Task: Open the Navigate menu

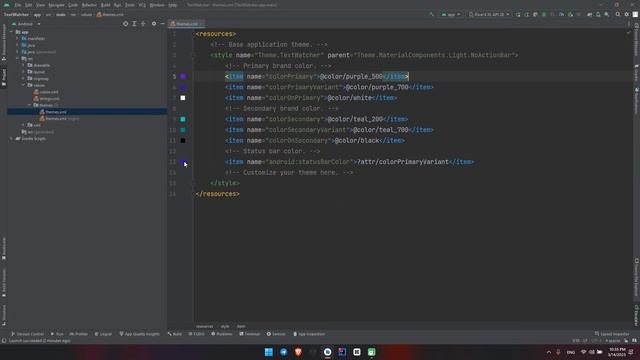Action: [x=56, y=5]
